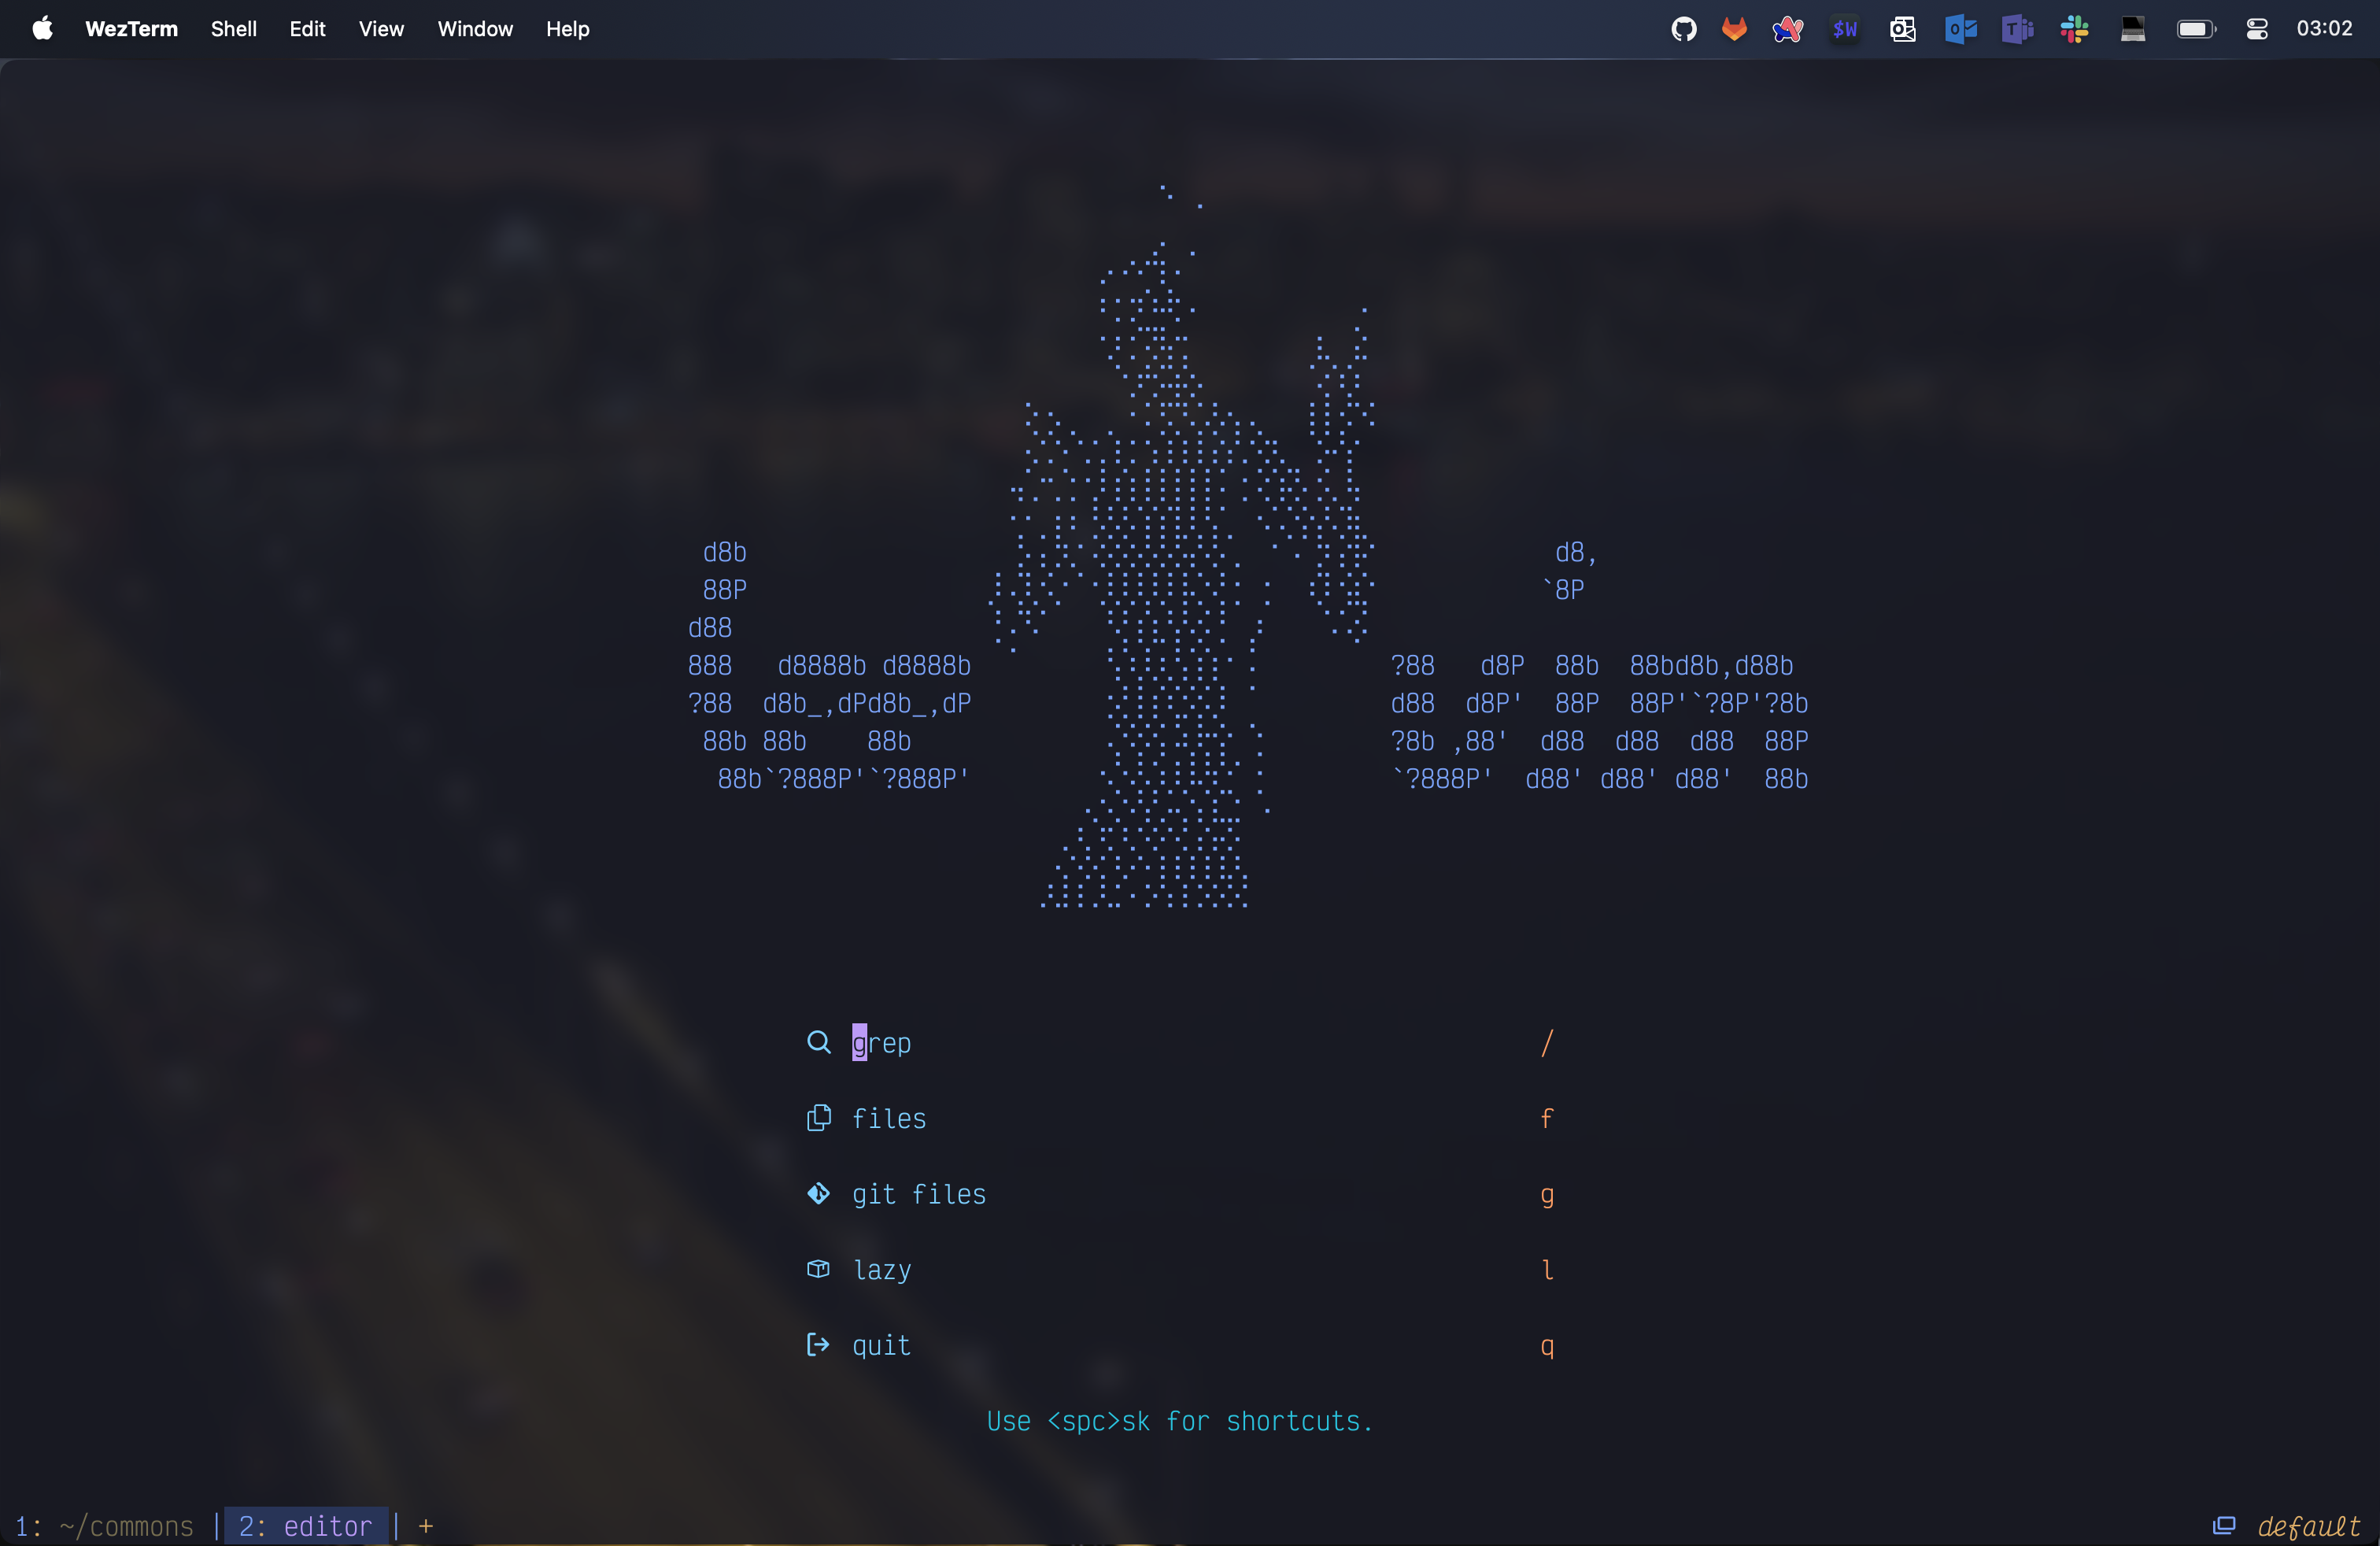Click the blue Outlook menu bar icon
The image size is (2380, 1546).
(x=1961, y=29)
